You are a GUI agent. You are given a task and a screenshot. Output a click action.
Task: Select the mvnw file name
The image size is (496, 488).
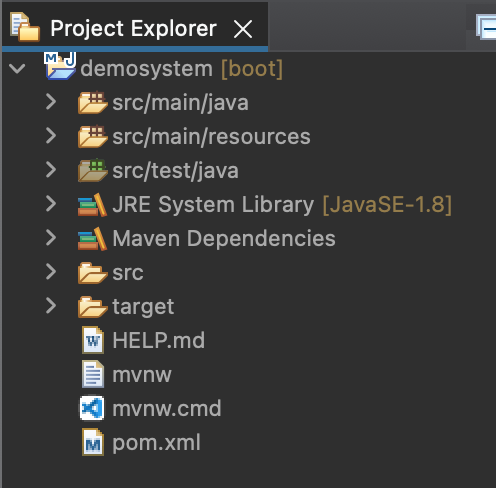point(142,375)
